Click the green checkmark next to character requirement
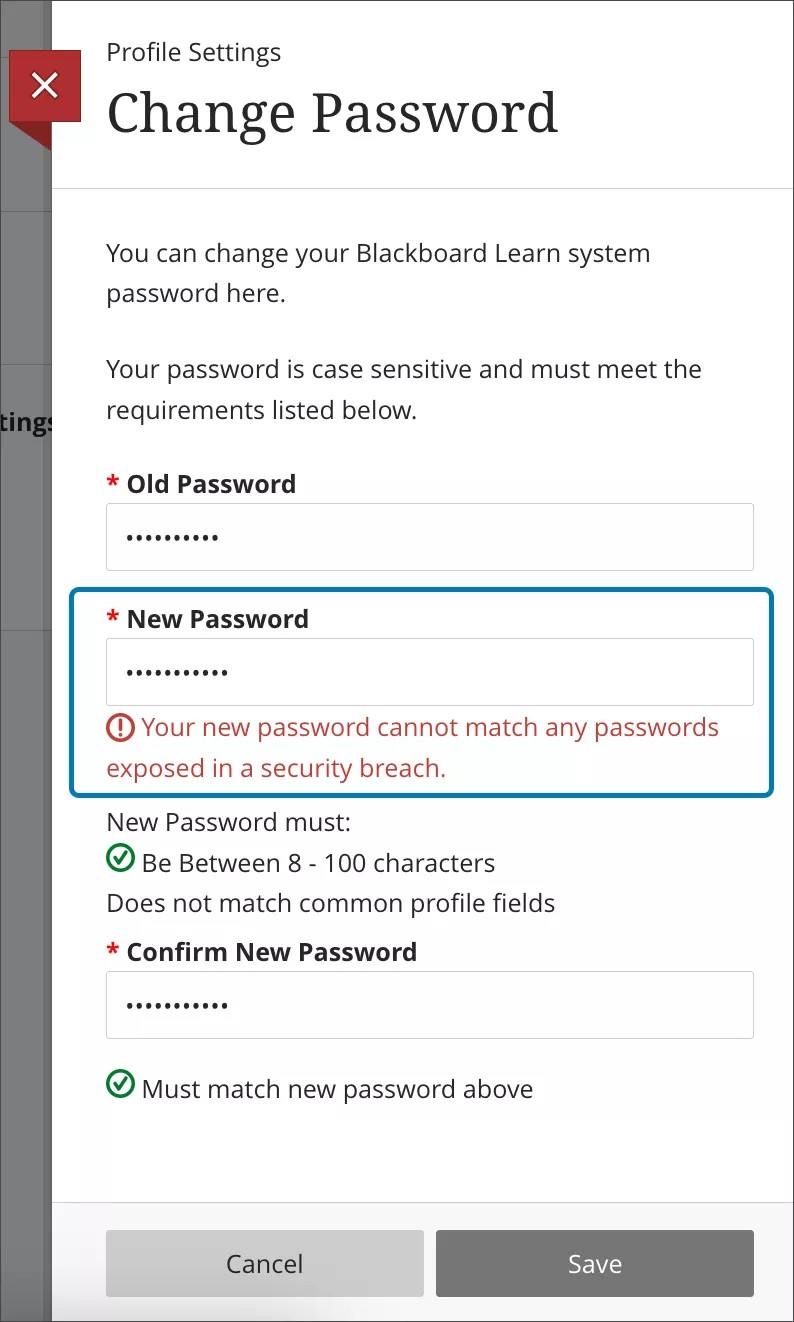 (120, 858)
